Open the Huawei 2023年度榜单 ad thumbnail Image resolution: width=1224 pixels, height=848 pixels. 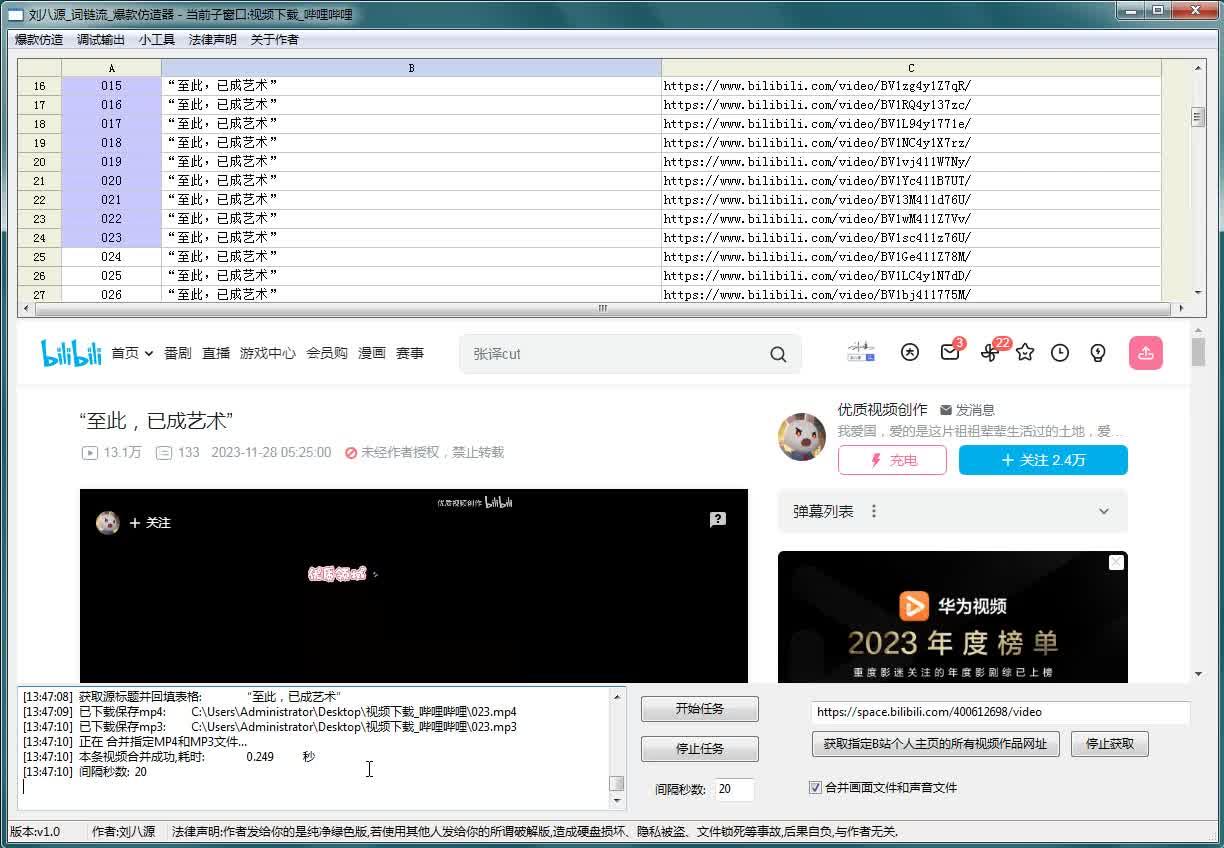(953, 617)
